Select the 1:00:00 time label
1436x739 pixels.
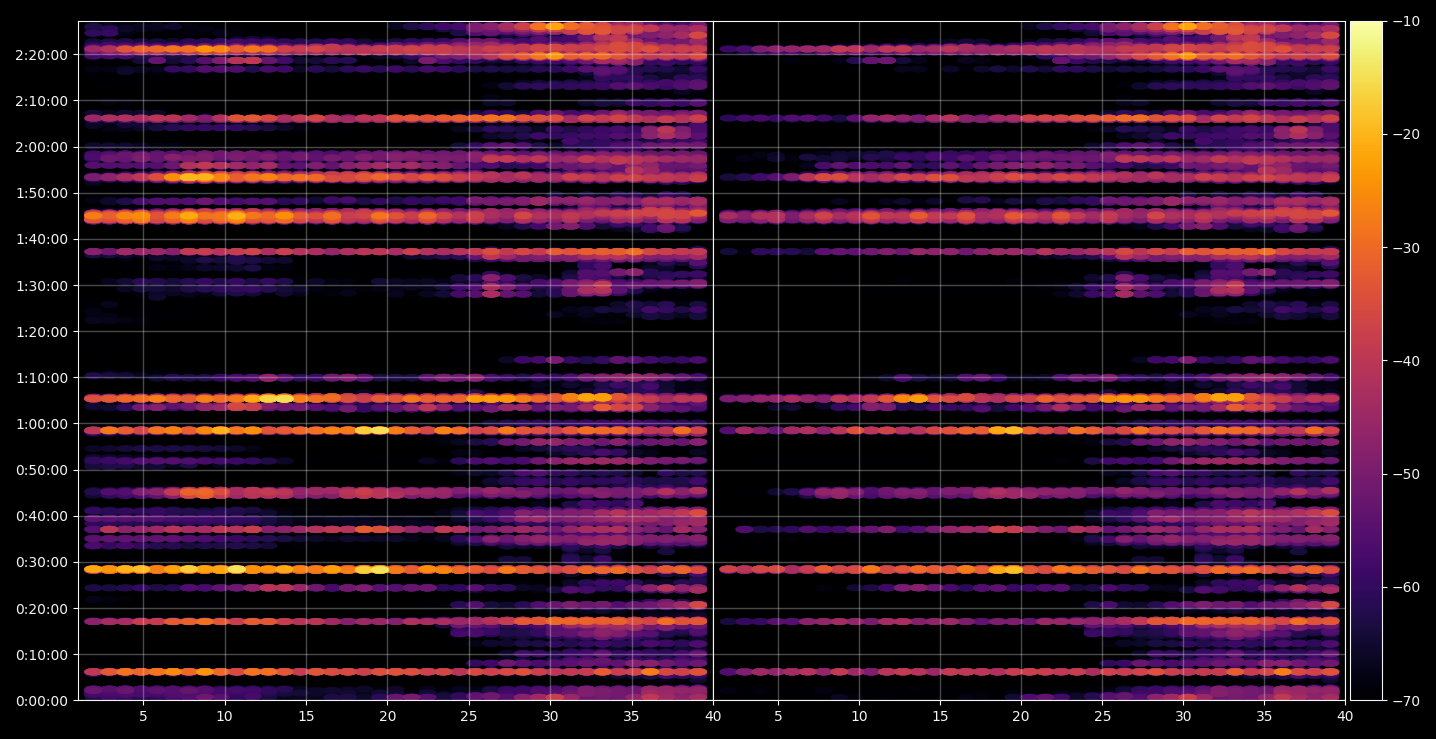coord(41,424)
